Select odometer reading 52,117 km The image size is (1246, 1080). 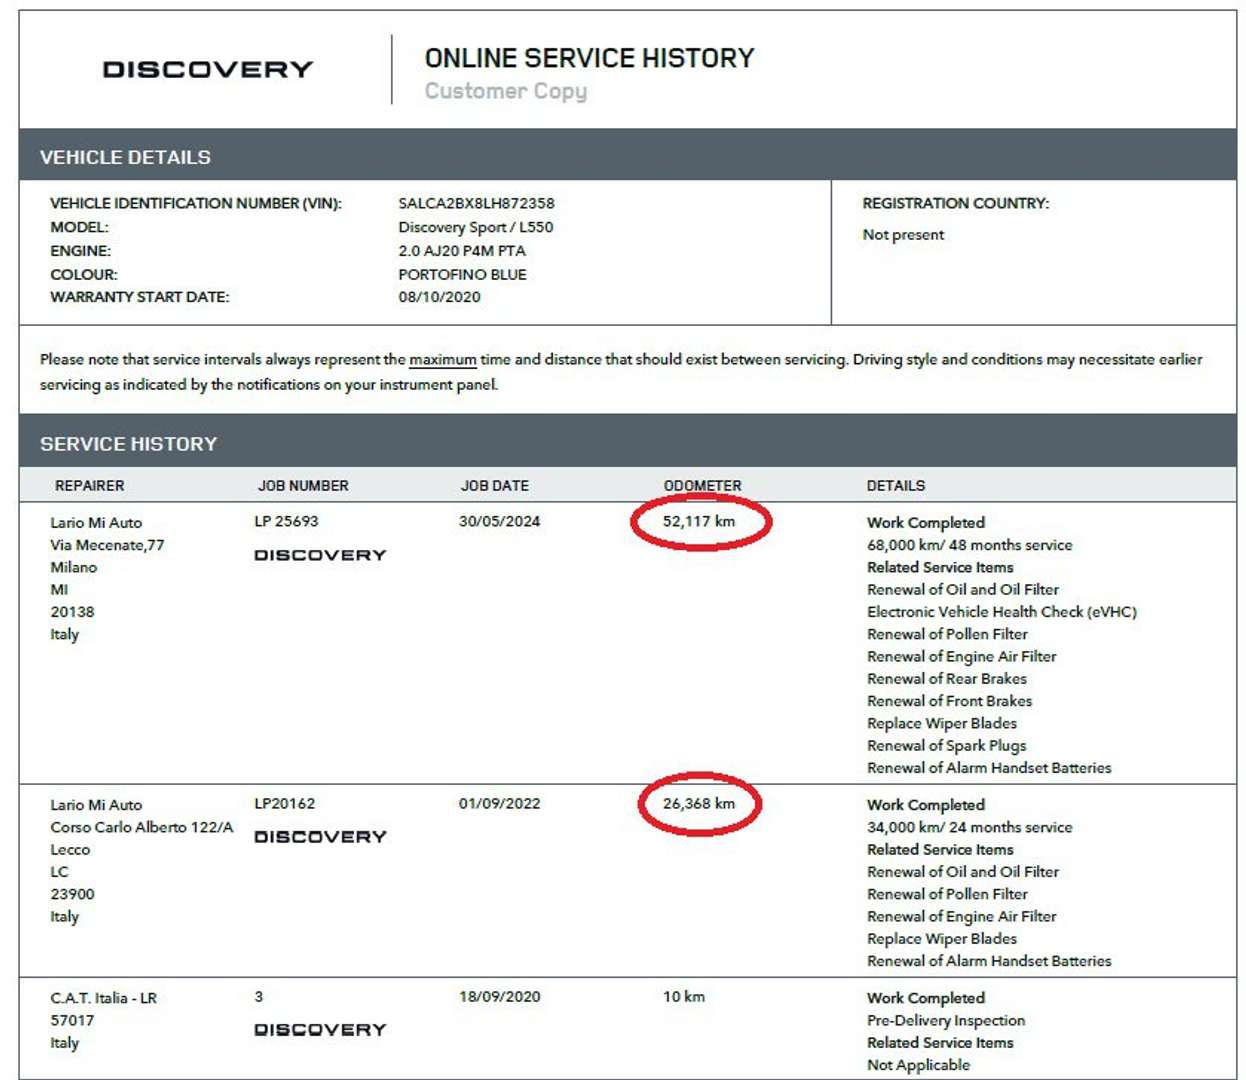click(699, 521)
